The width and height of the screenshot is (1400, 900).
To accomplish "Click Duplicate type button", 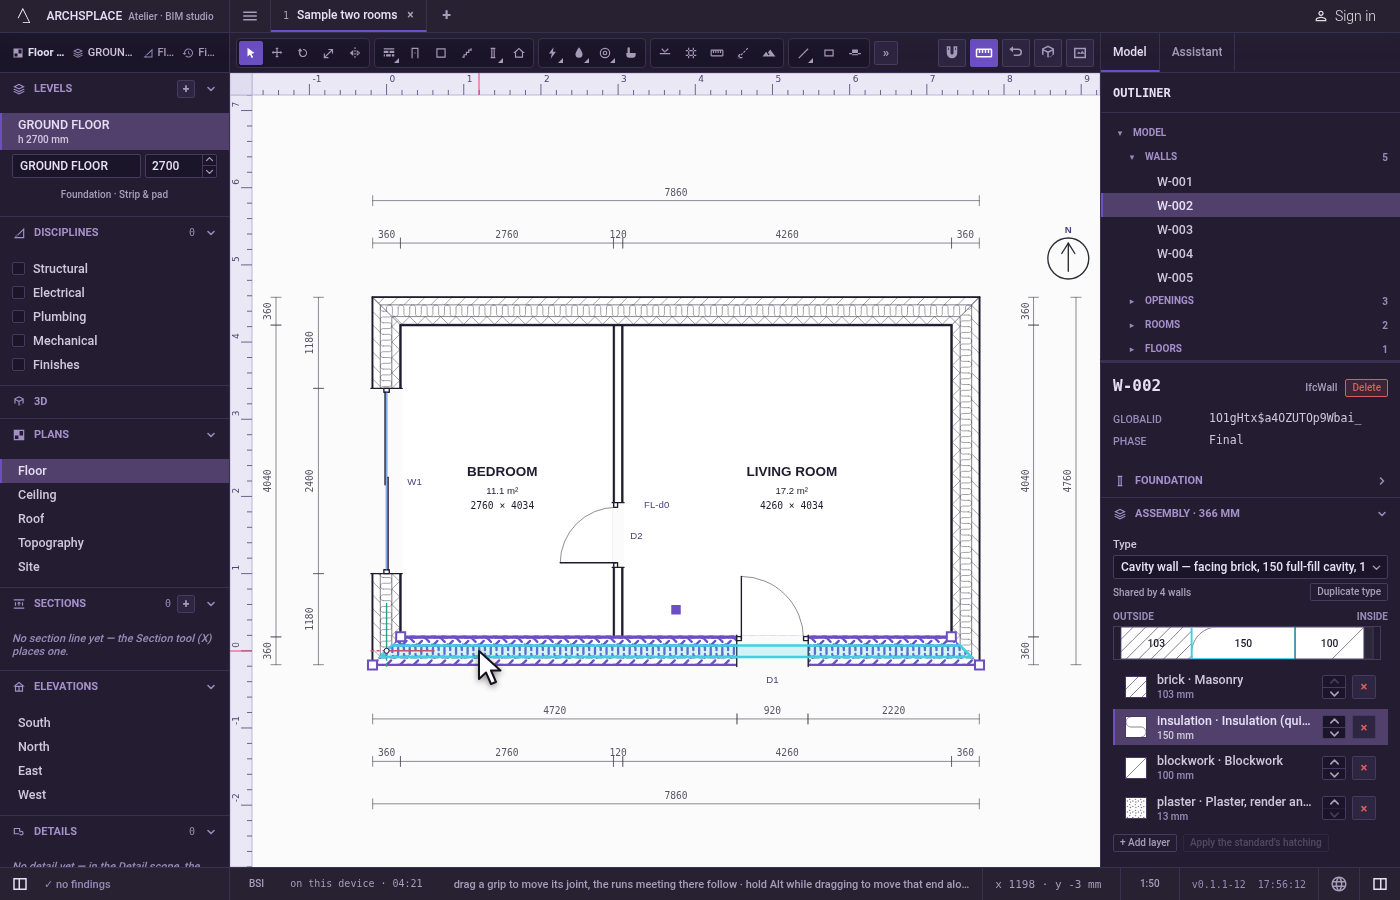I will coord(1349,592).
